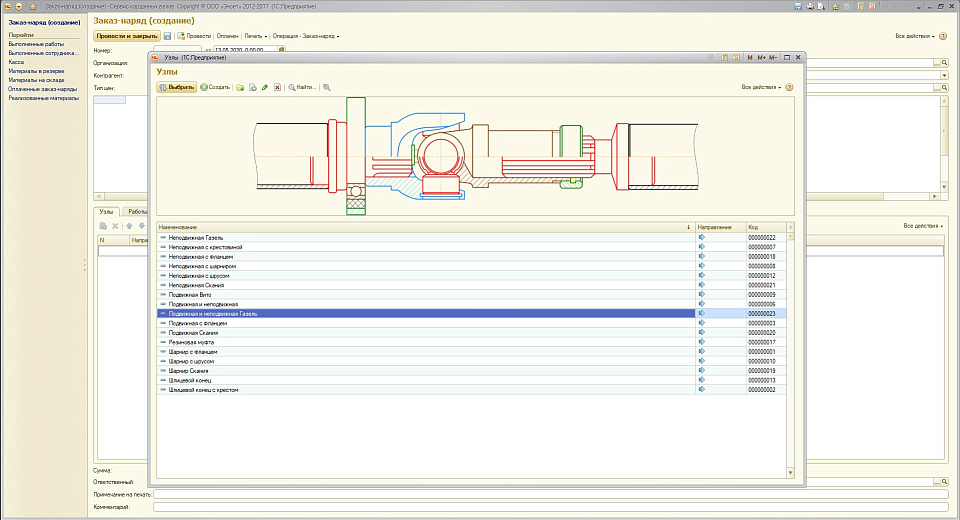Open the Найти search in Узлы toolbar

(302, 87)
